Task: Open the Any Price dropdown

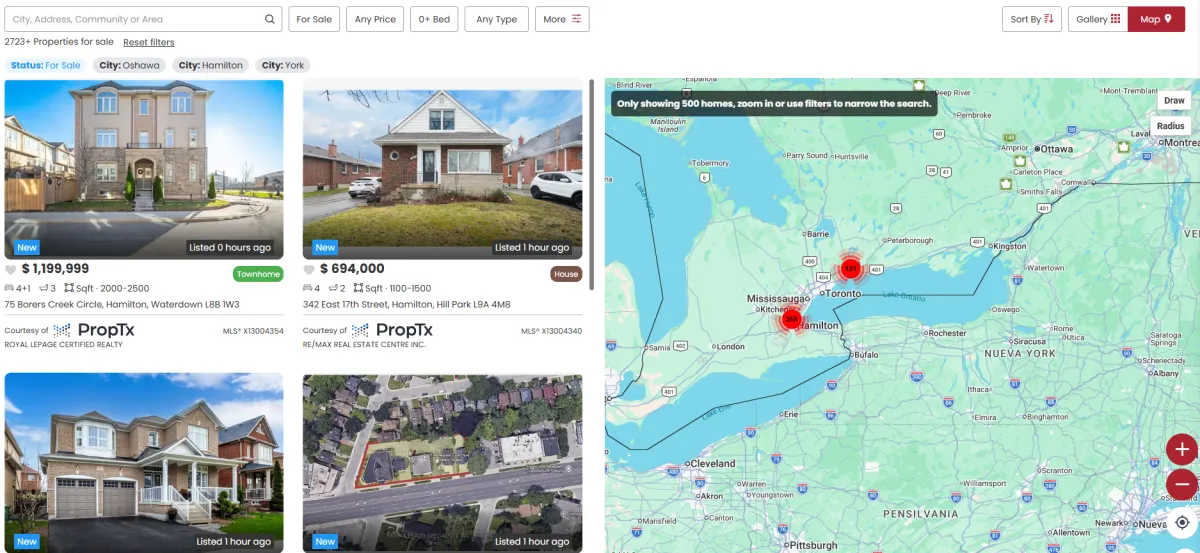Action: [x=375, y=19]
